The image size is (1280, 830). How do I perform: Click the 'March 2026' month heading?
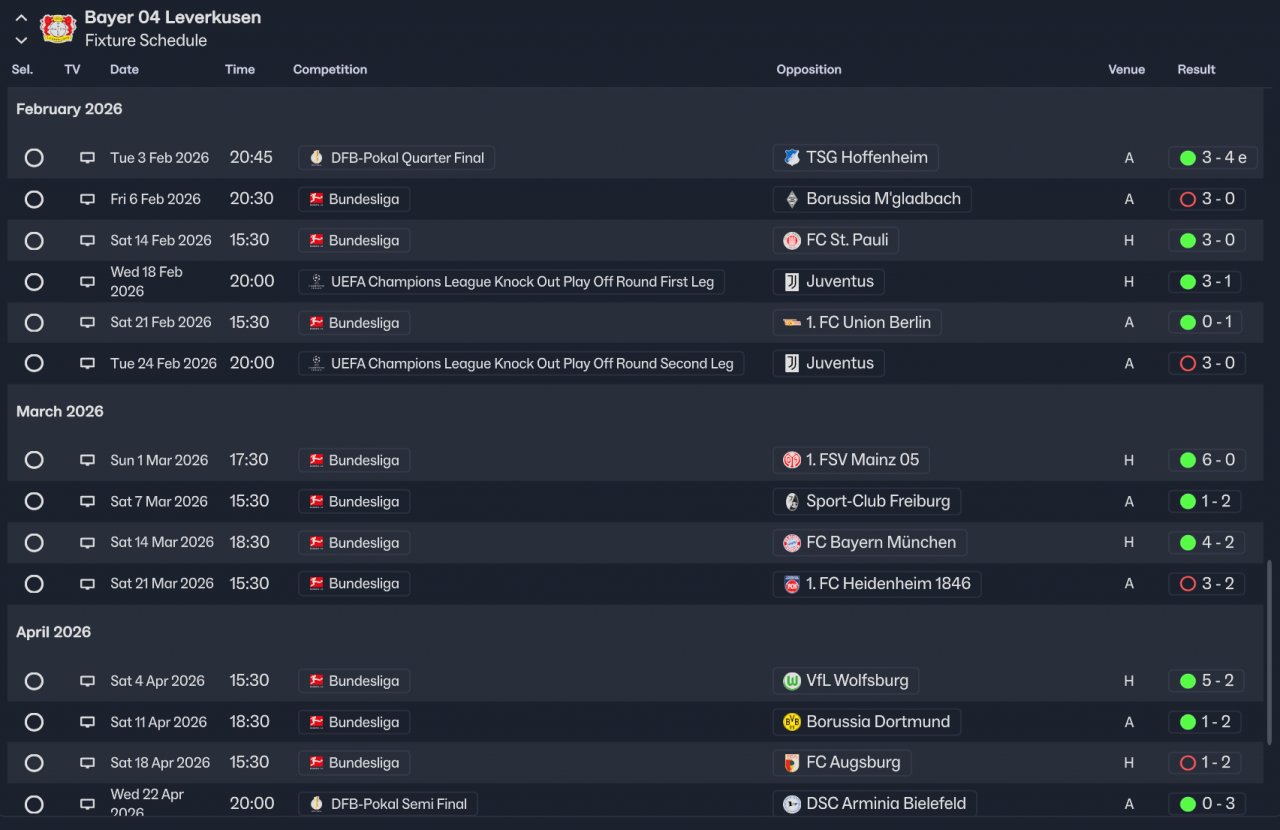[x=60, y=412]
